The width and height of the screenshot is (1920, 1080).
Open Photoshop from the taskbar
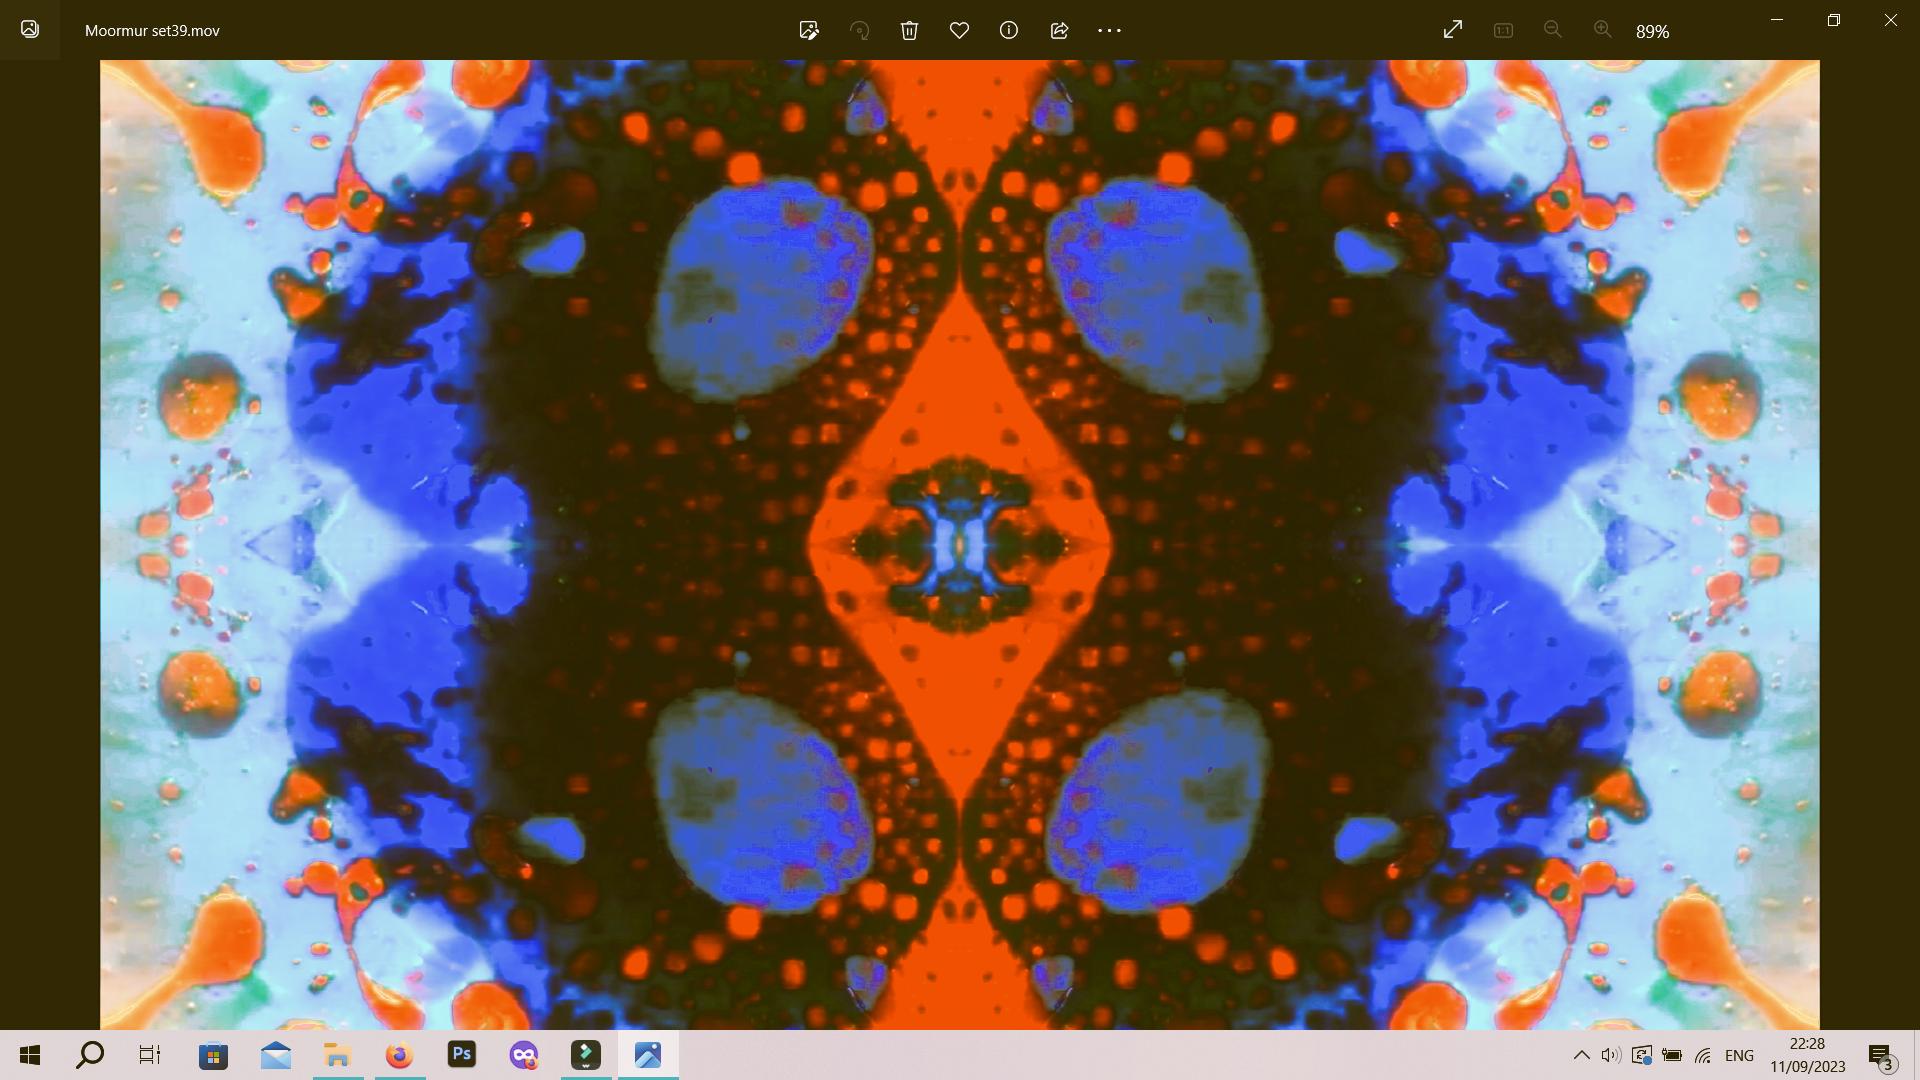coord(461,1054)
